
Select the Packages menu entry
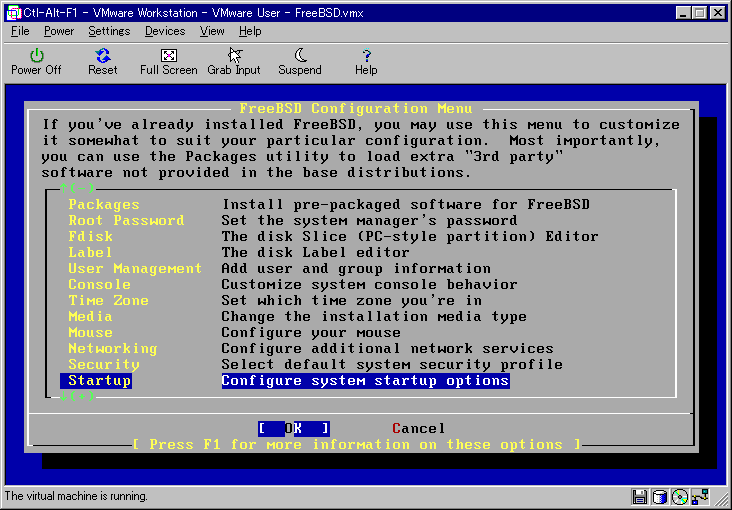click(104, 205)
